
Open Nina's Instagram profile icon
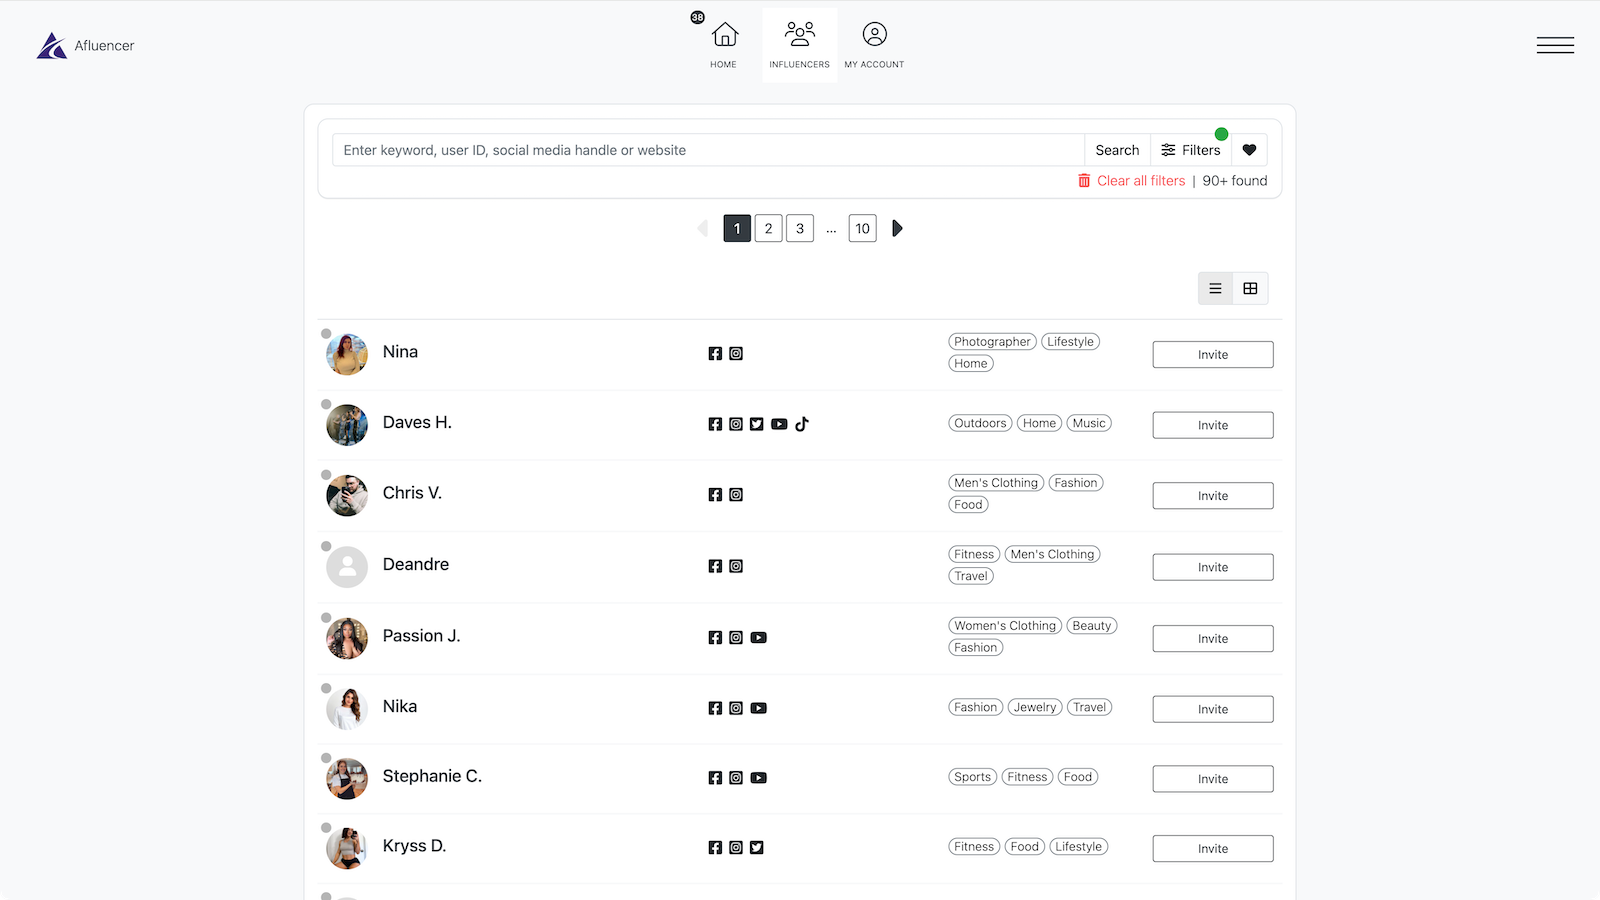(x=736, y=353)
